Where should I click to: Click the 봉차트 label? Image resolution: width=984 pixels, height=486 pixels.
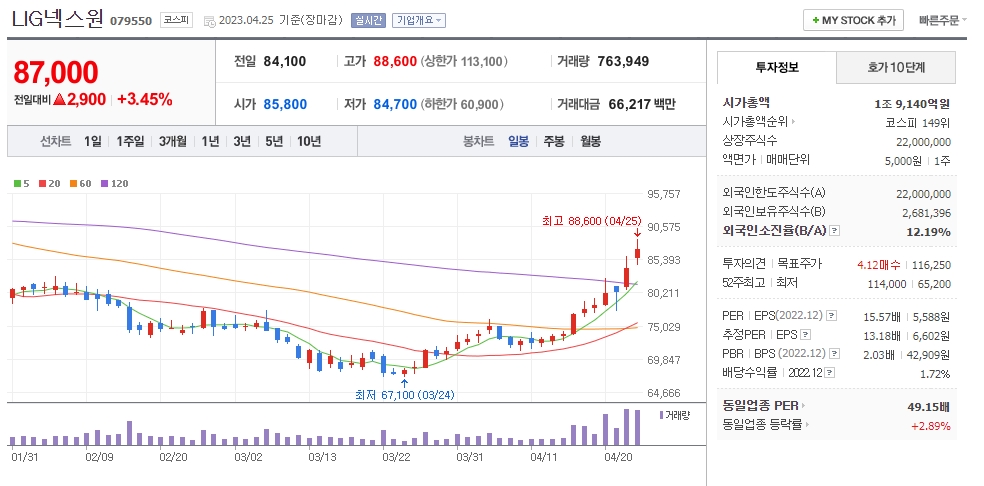coord(478,141)
